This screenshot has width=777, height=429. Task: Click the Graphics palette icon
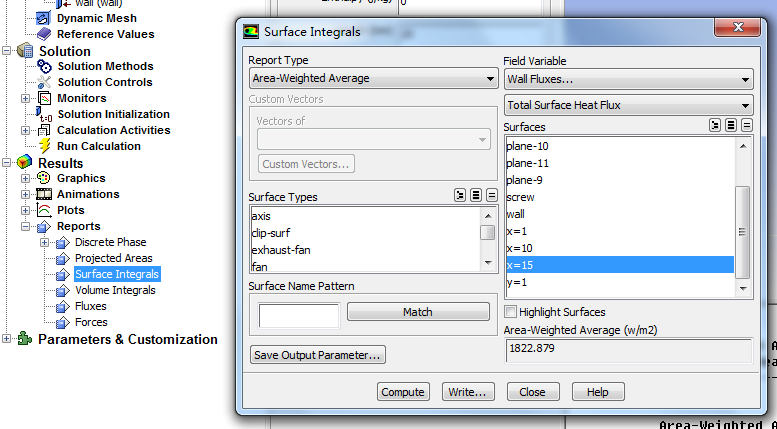(44, 178)
